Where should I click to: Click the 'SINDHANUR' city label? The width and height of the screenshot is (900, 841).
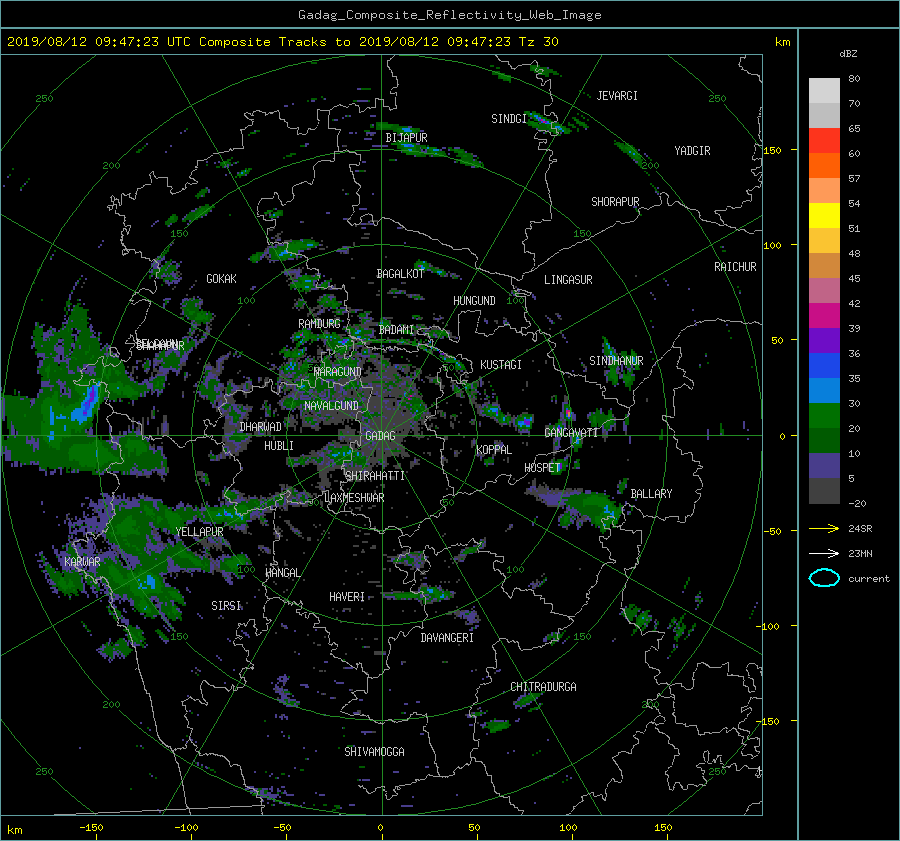pyautogui.click(x=616, y=361)
